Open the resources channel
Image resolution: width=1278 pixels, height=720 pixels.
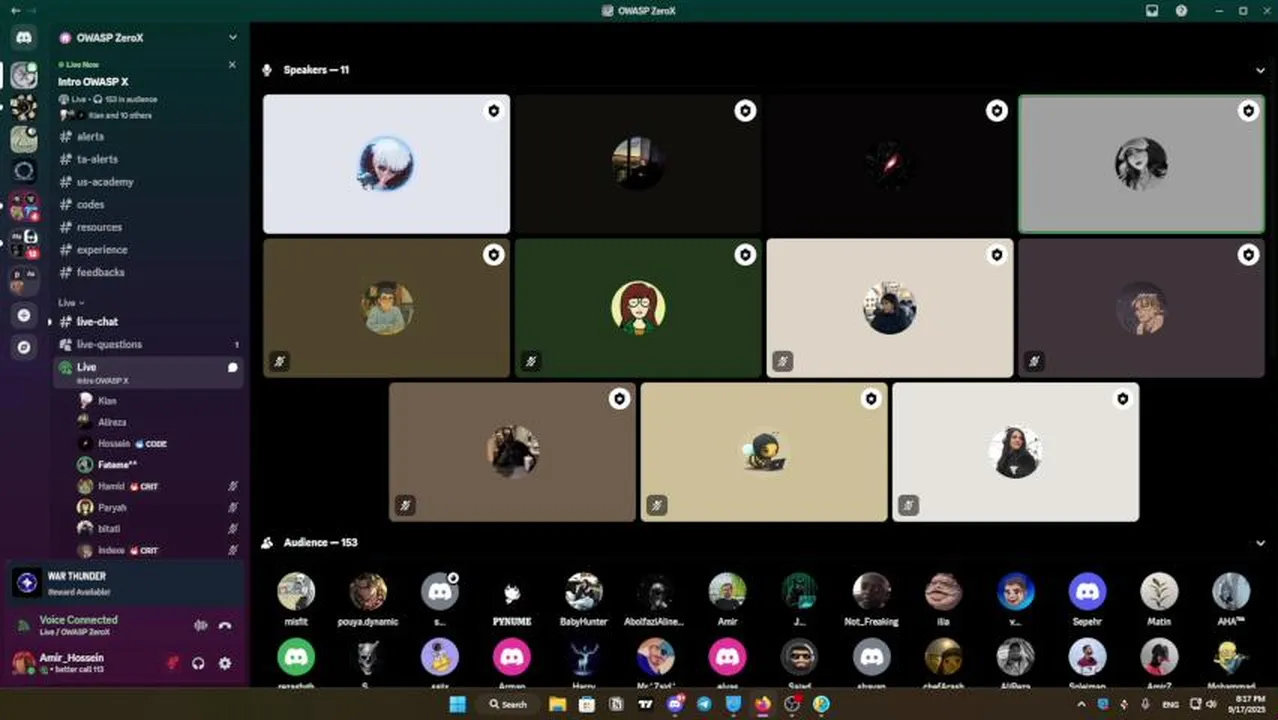148,227
